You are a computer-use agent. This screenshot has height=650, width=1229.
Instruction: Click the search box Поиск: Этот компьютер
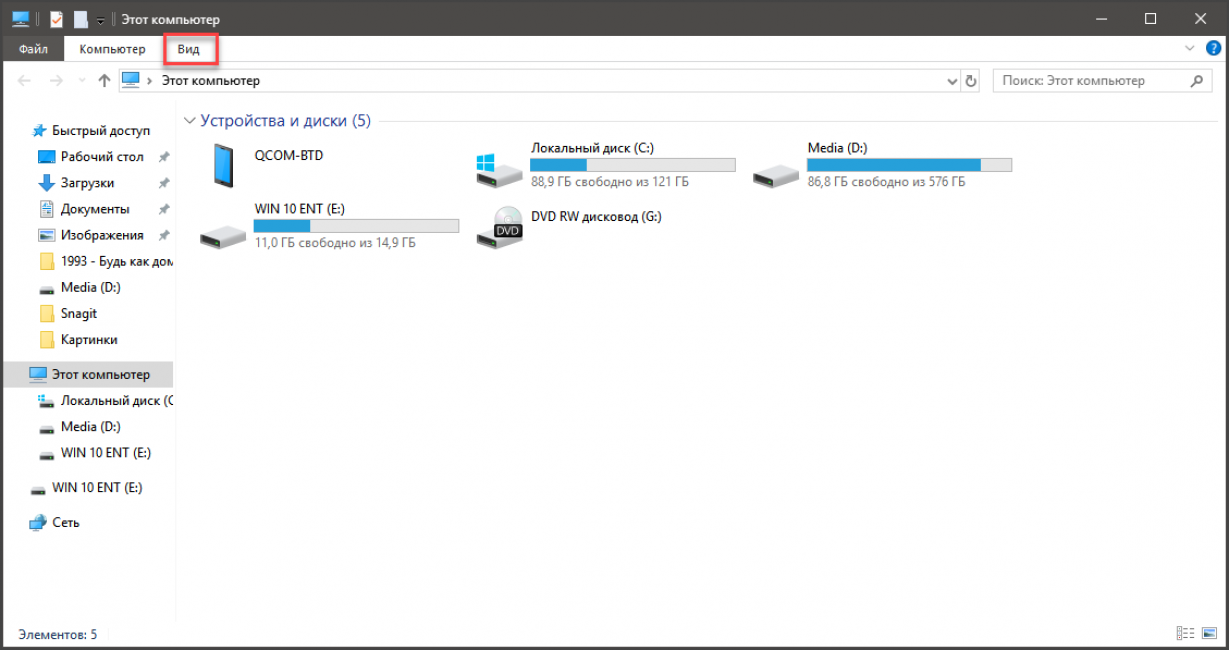point(1092,81)
